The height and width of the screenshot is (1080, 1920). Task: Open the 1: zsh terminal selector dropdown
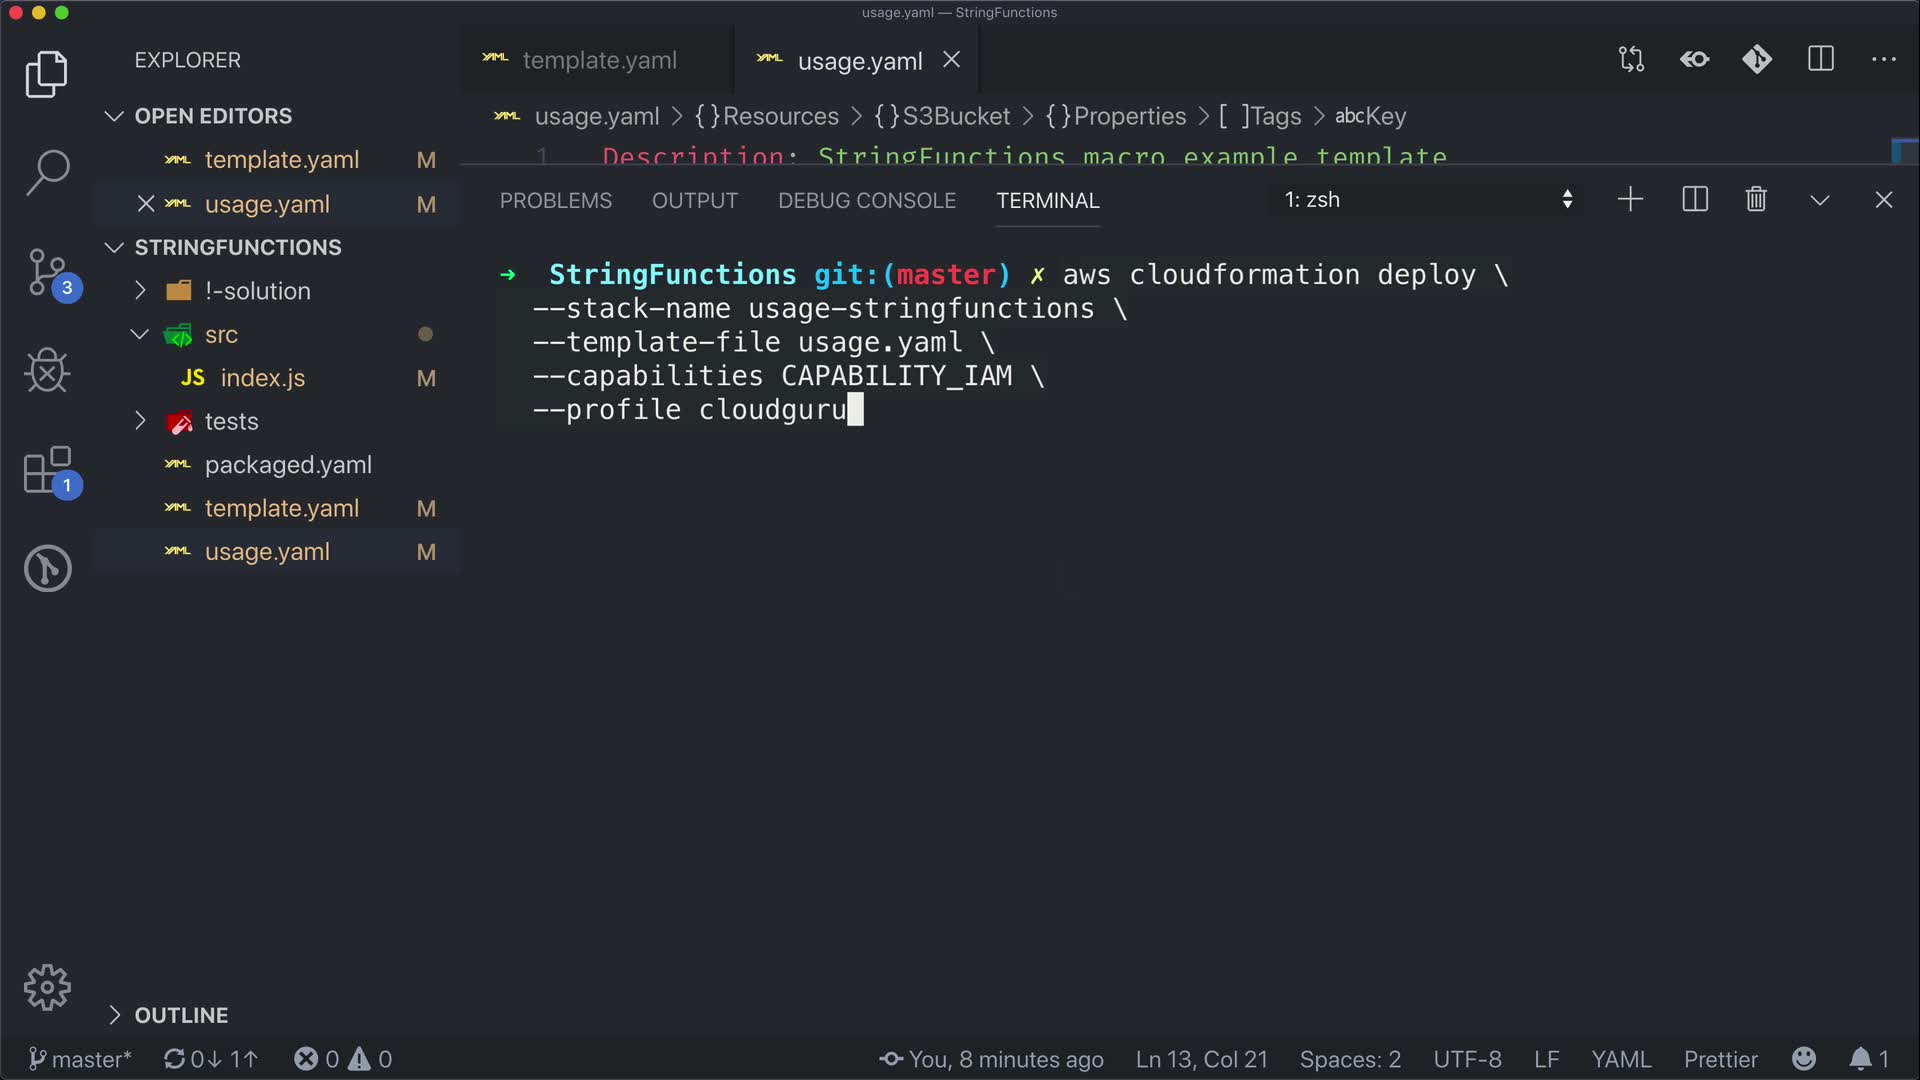(x=1428, y=200)
